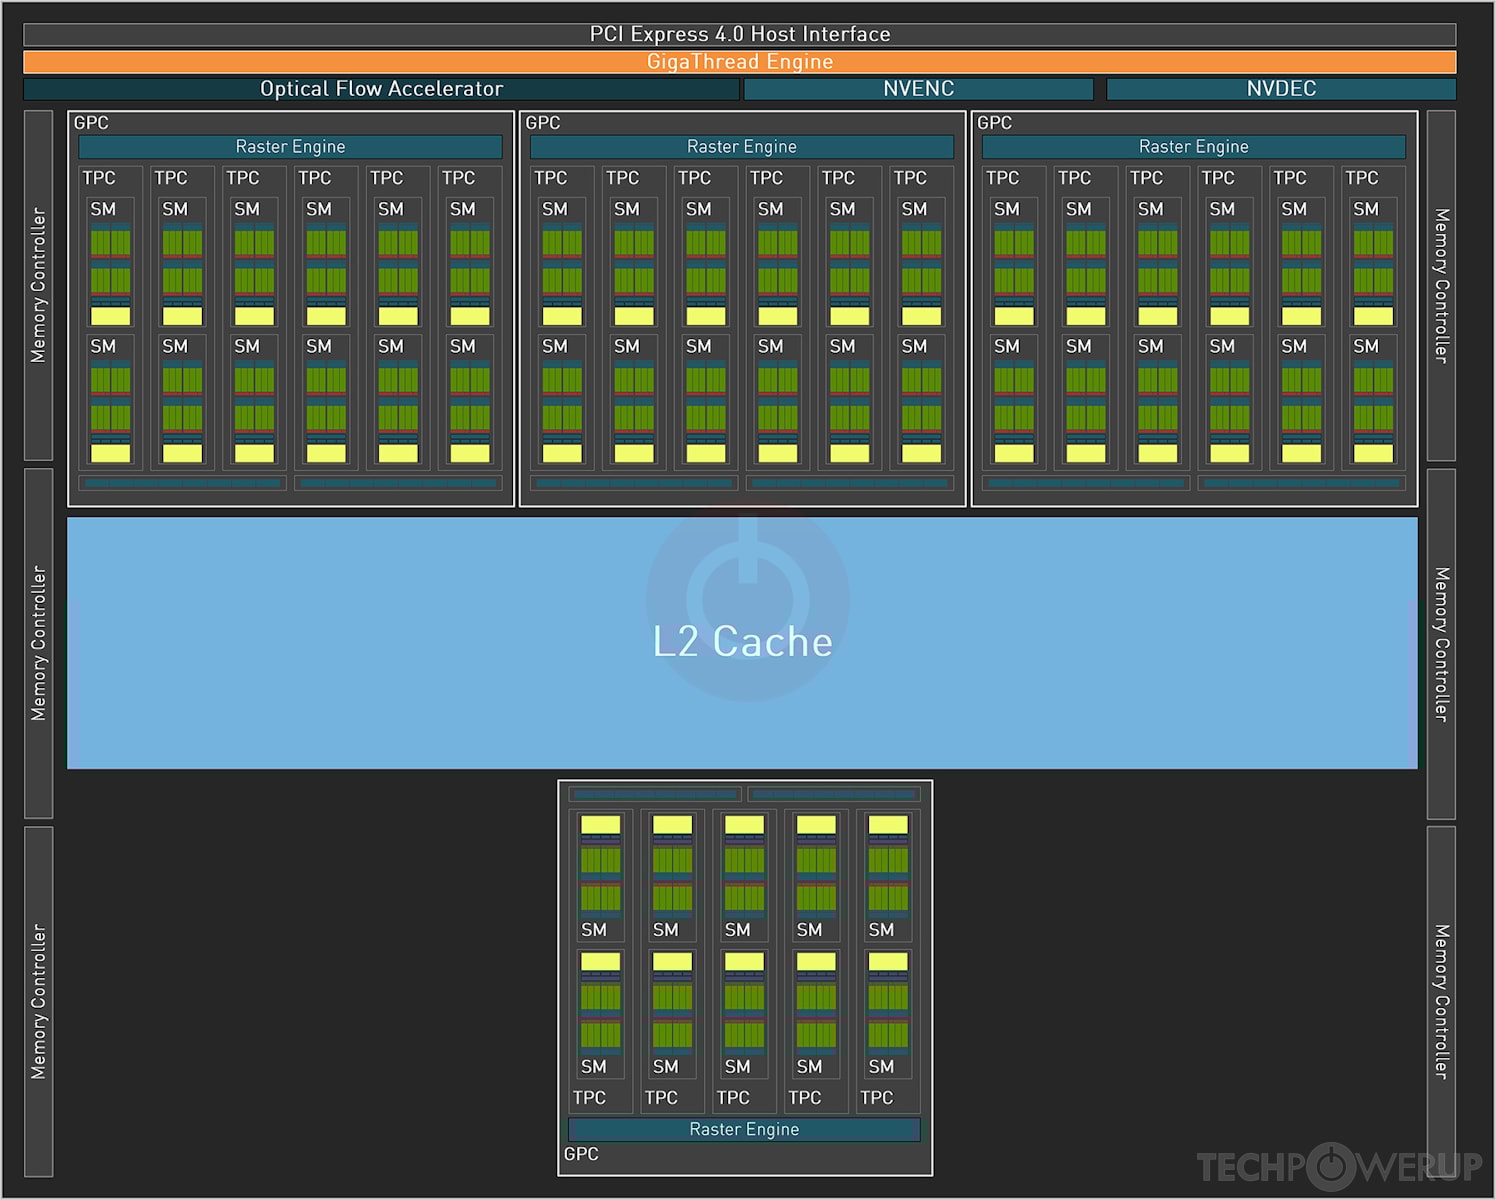Select the middle-right Memory Controller block
Screen dimensions: 1496x1200
click(1441, 644)
